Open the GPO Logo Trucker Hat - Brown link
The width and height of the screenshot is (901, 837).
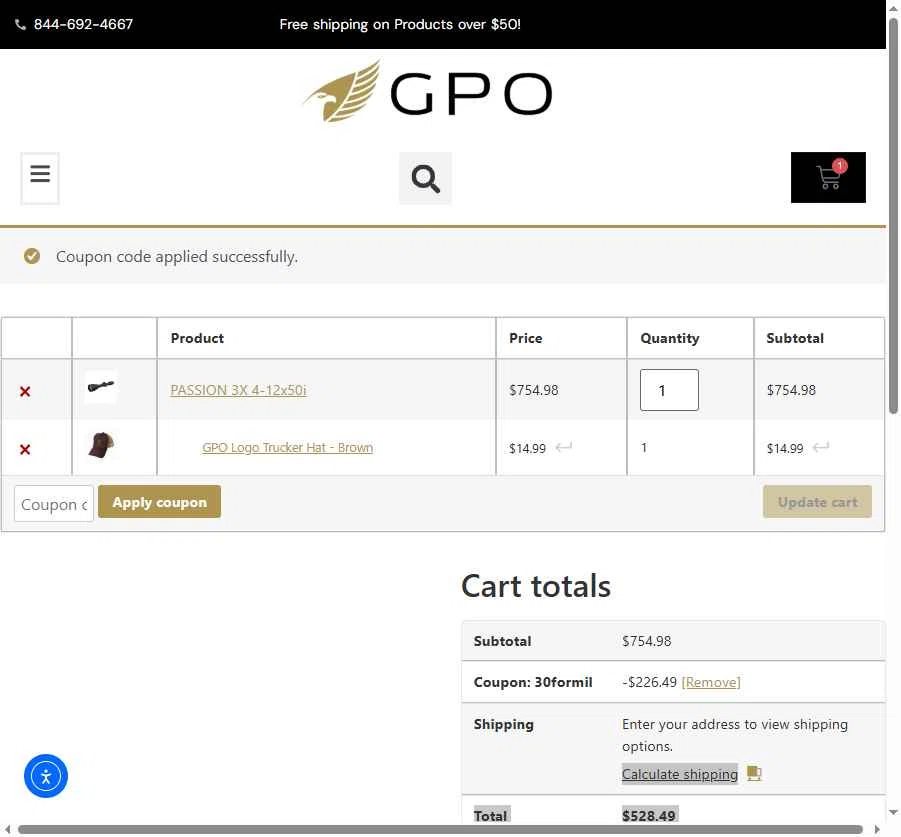pos(287,448)
